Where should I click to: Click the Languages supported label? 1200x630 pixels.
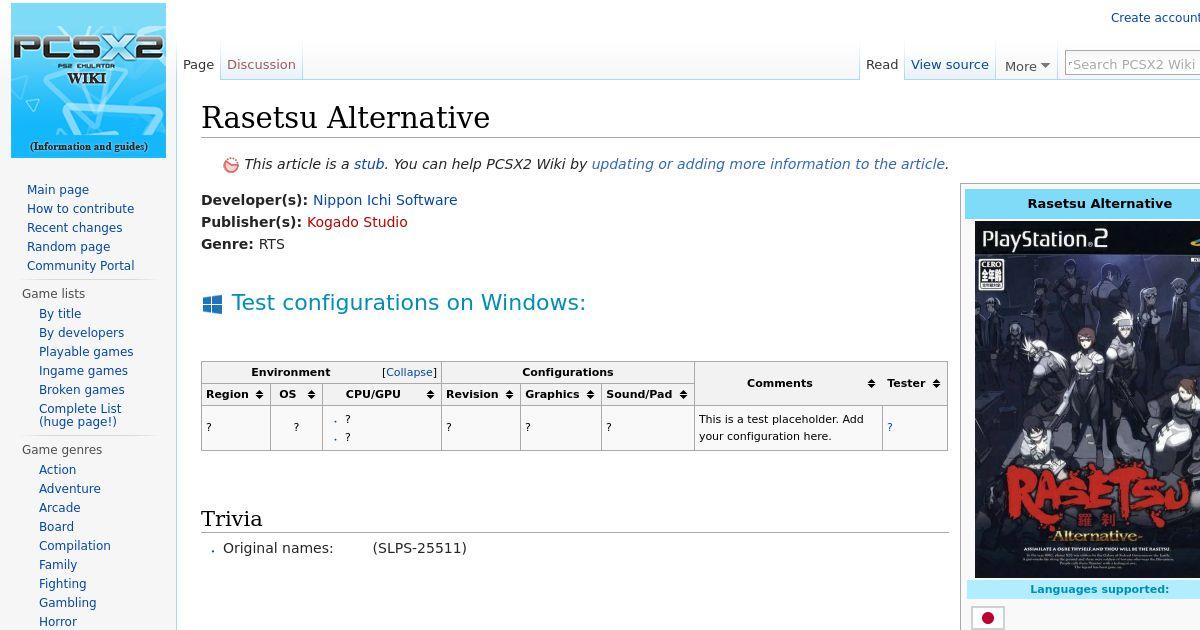pos(1099,590)
